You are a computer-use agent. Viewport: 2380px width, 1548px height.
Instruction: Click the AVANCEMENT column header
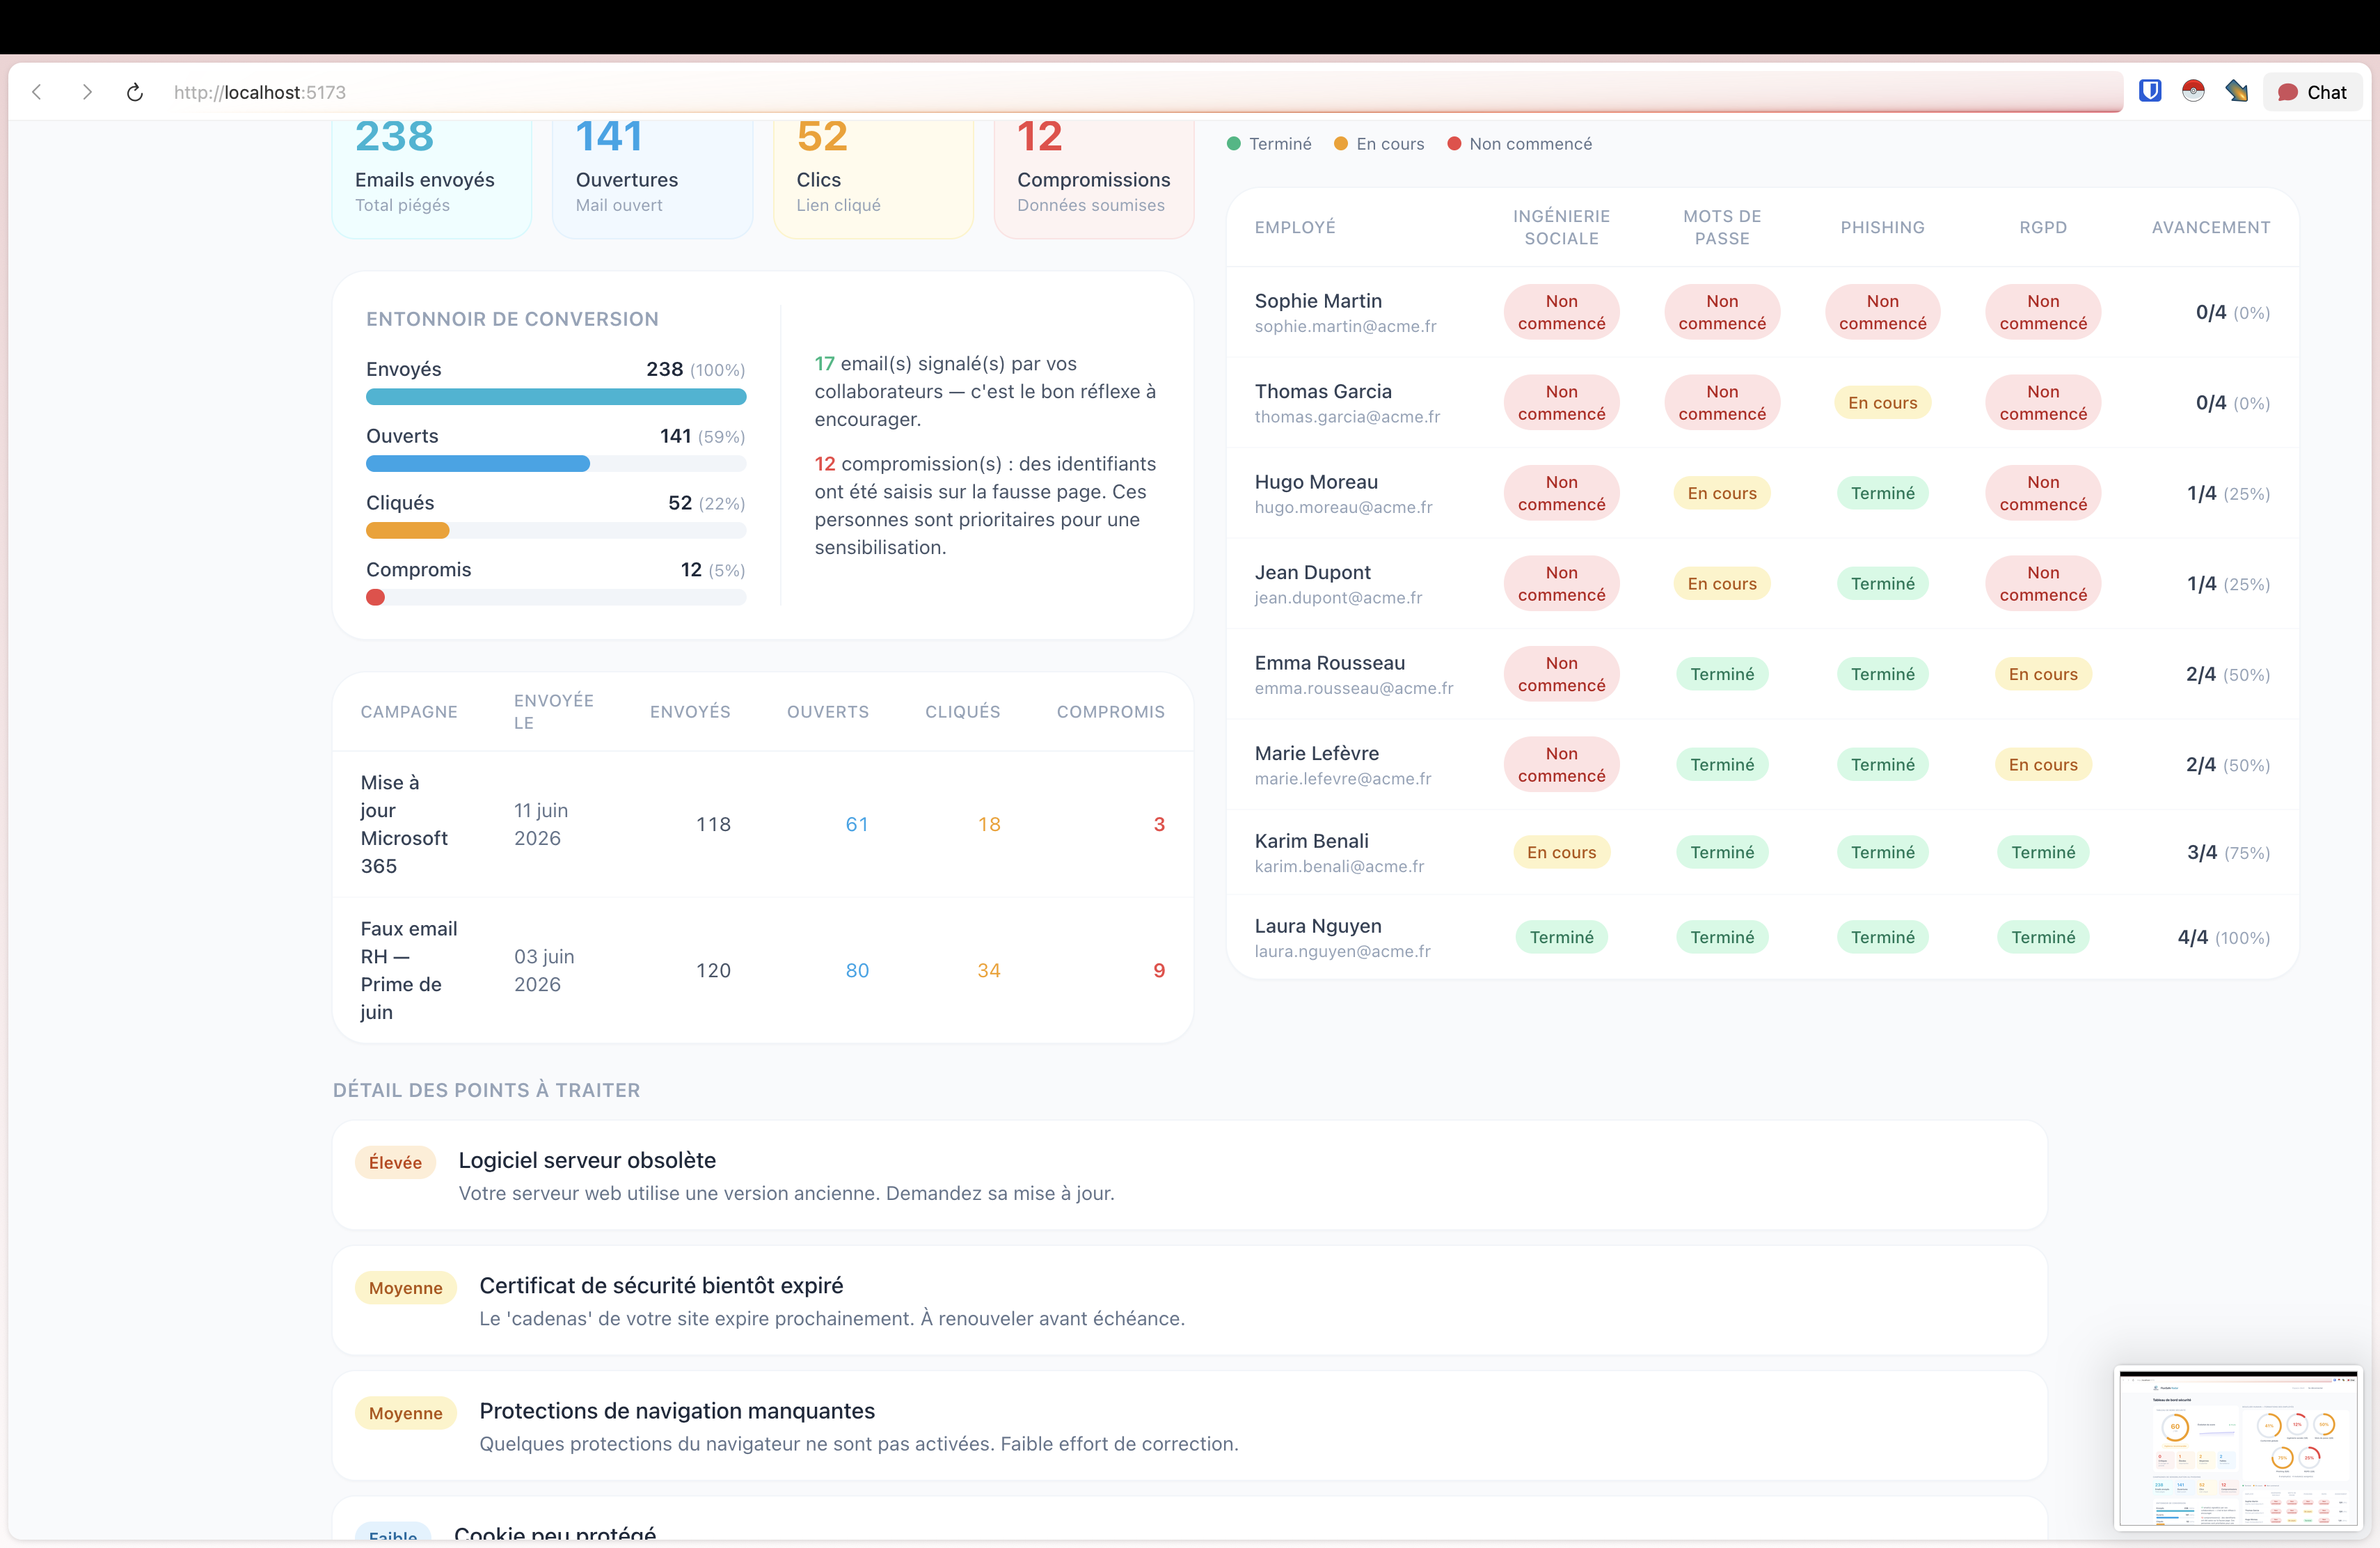2210,227
